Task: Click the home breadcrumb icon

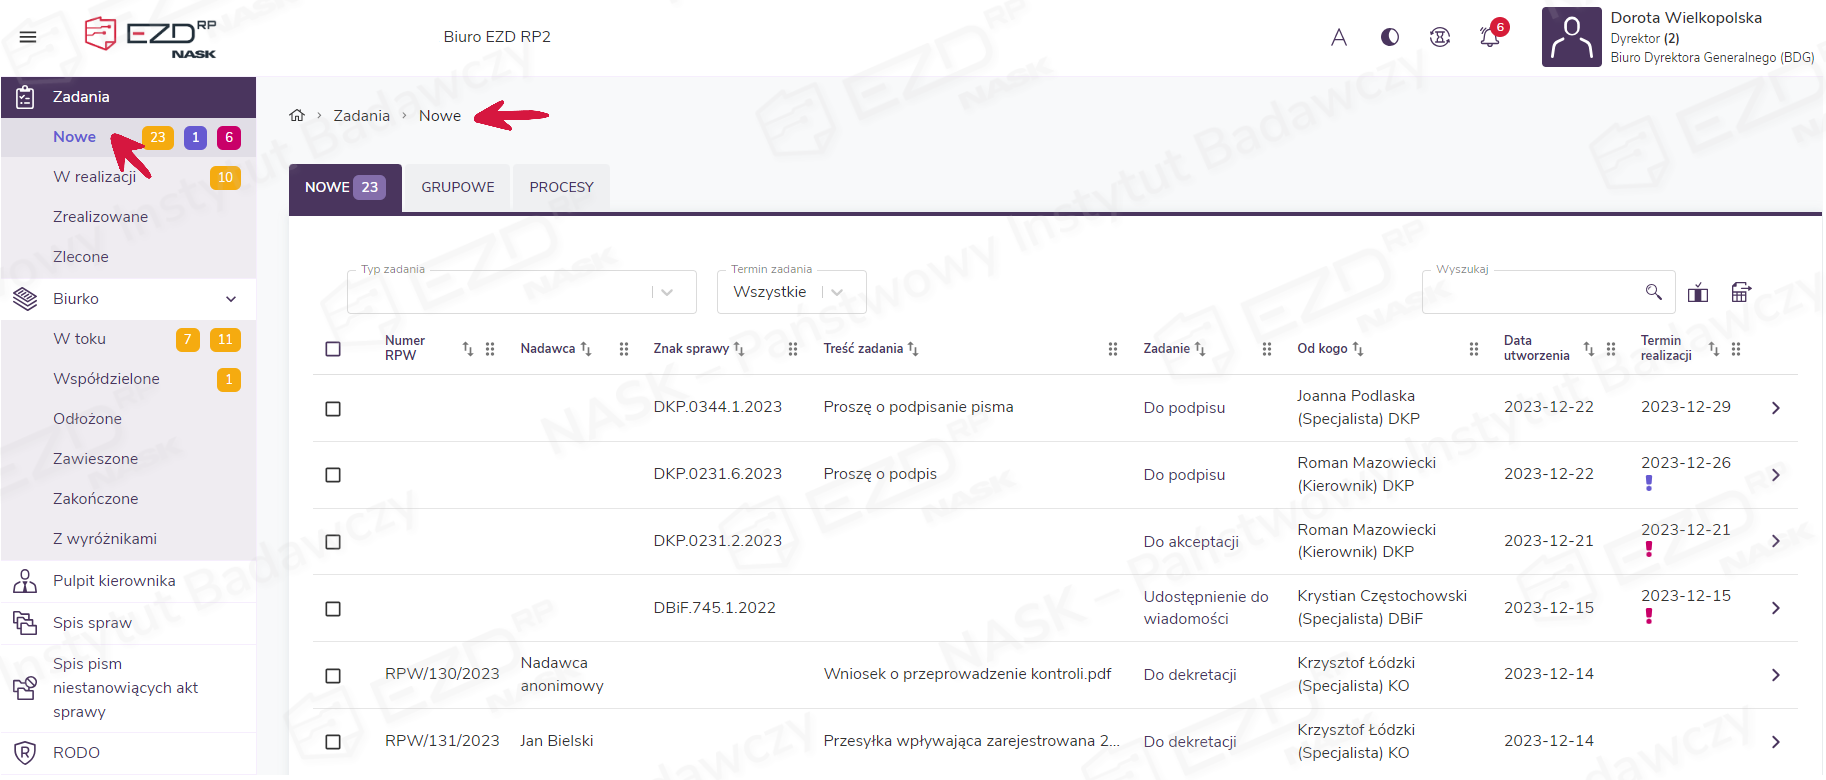Action: (297, 116)
